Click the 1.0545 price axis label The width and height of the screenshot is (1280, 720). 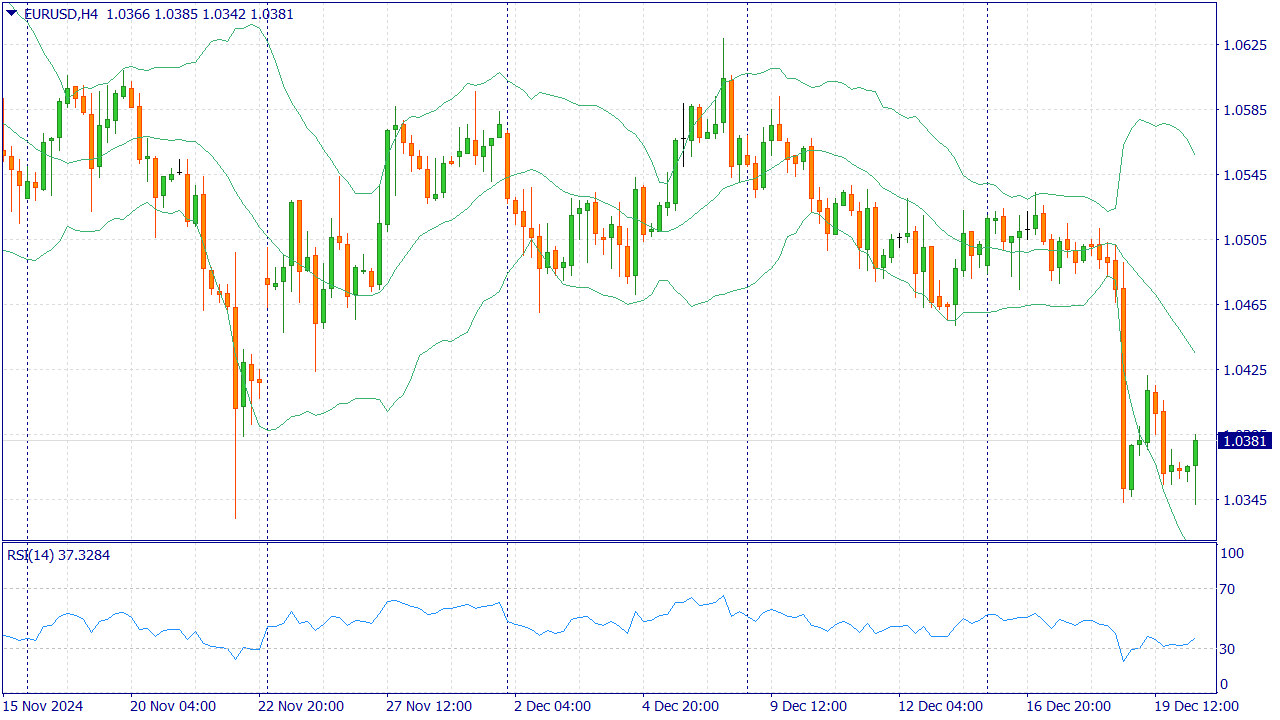point(1245,175)
